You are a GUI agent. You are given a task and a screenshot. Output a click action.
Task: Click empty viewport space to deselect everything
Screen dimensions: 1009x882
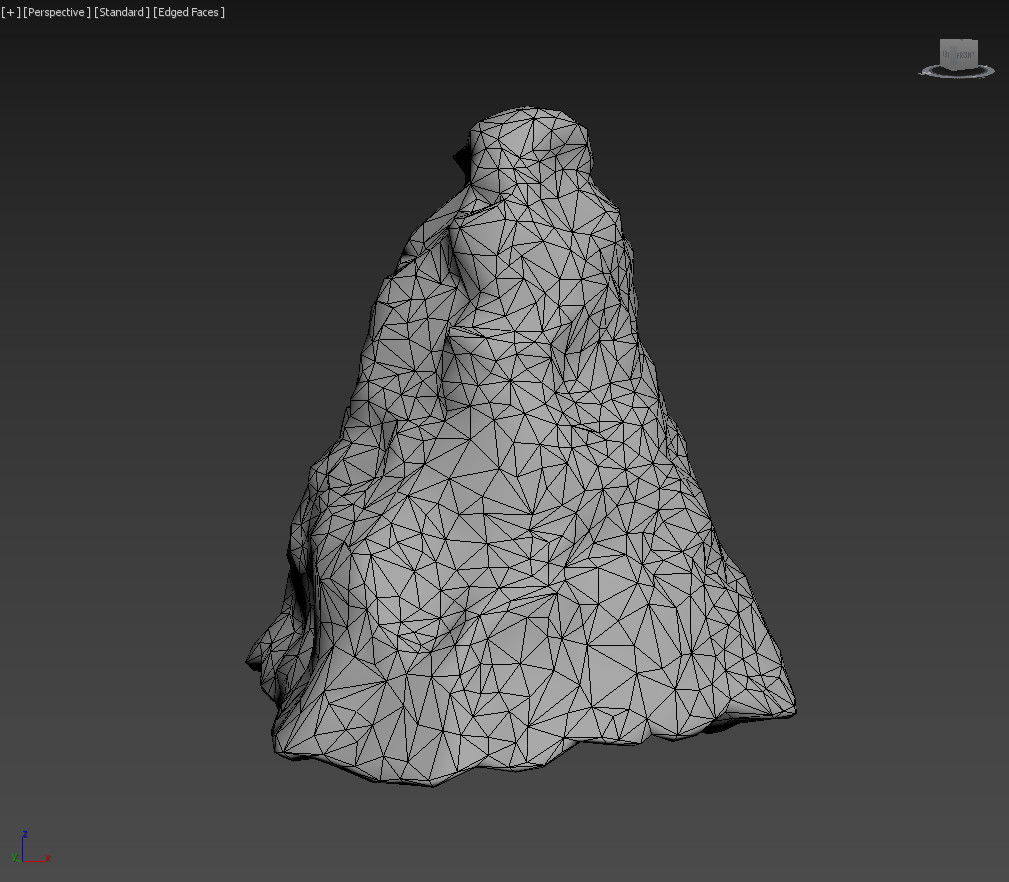(150, 400)
